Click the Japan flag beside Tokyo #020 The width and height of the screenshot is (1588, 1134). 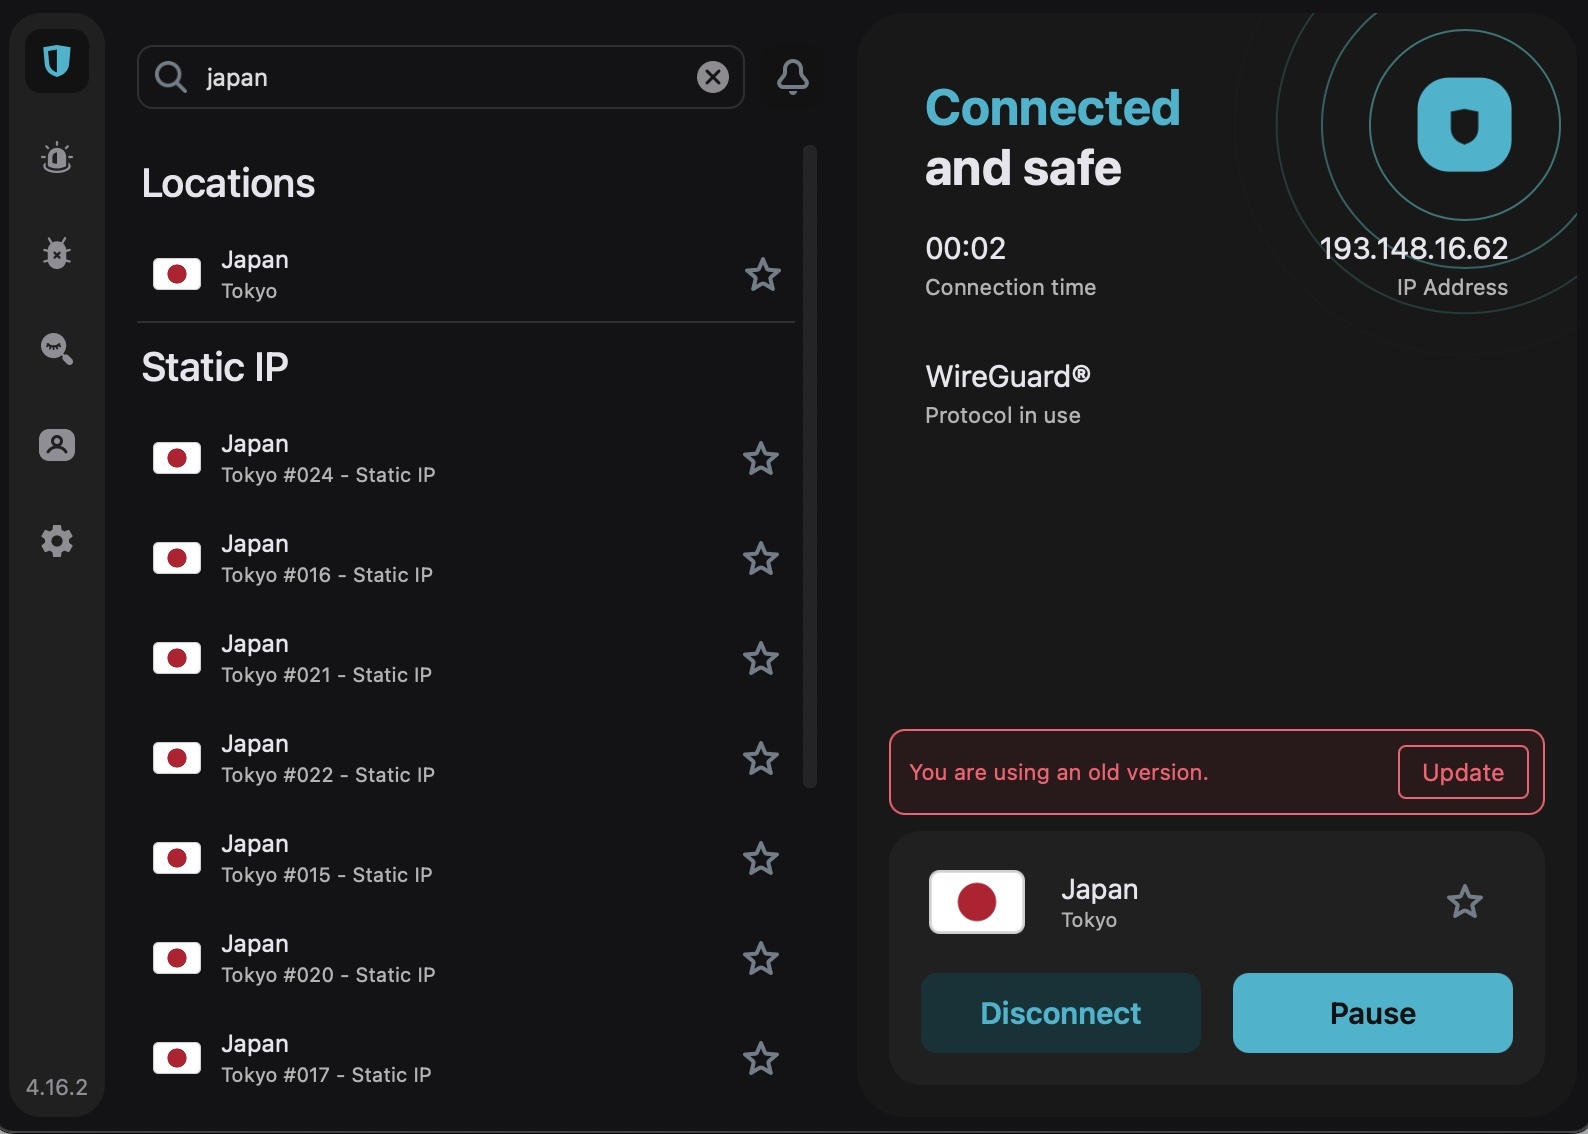(177, 959)
